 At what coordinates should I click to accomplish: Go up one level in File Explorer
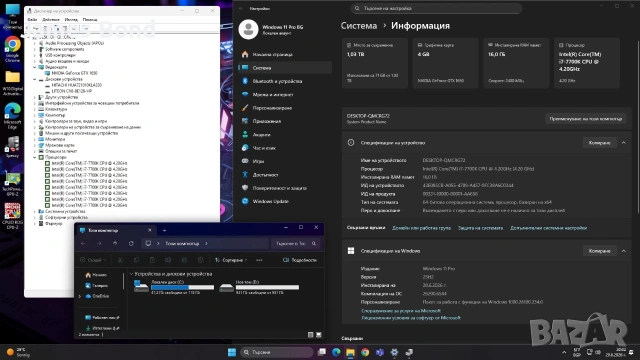tap(115, 243)
